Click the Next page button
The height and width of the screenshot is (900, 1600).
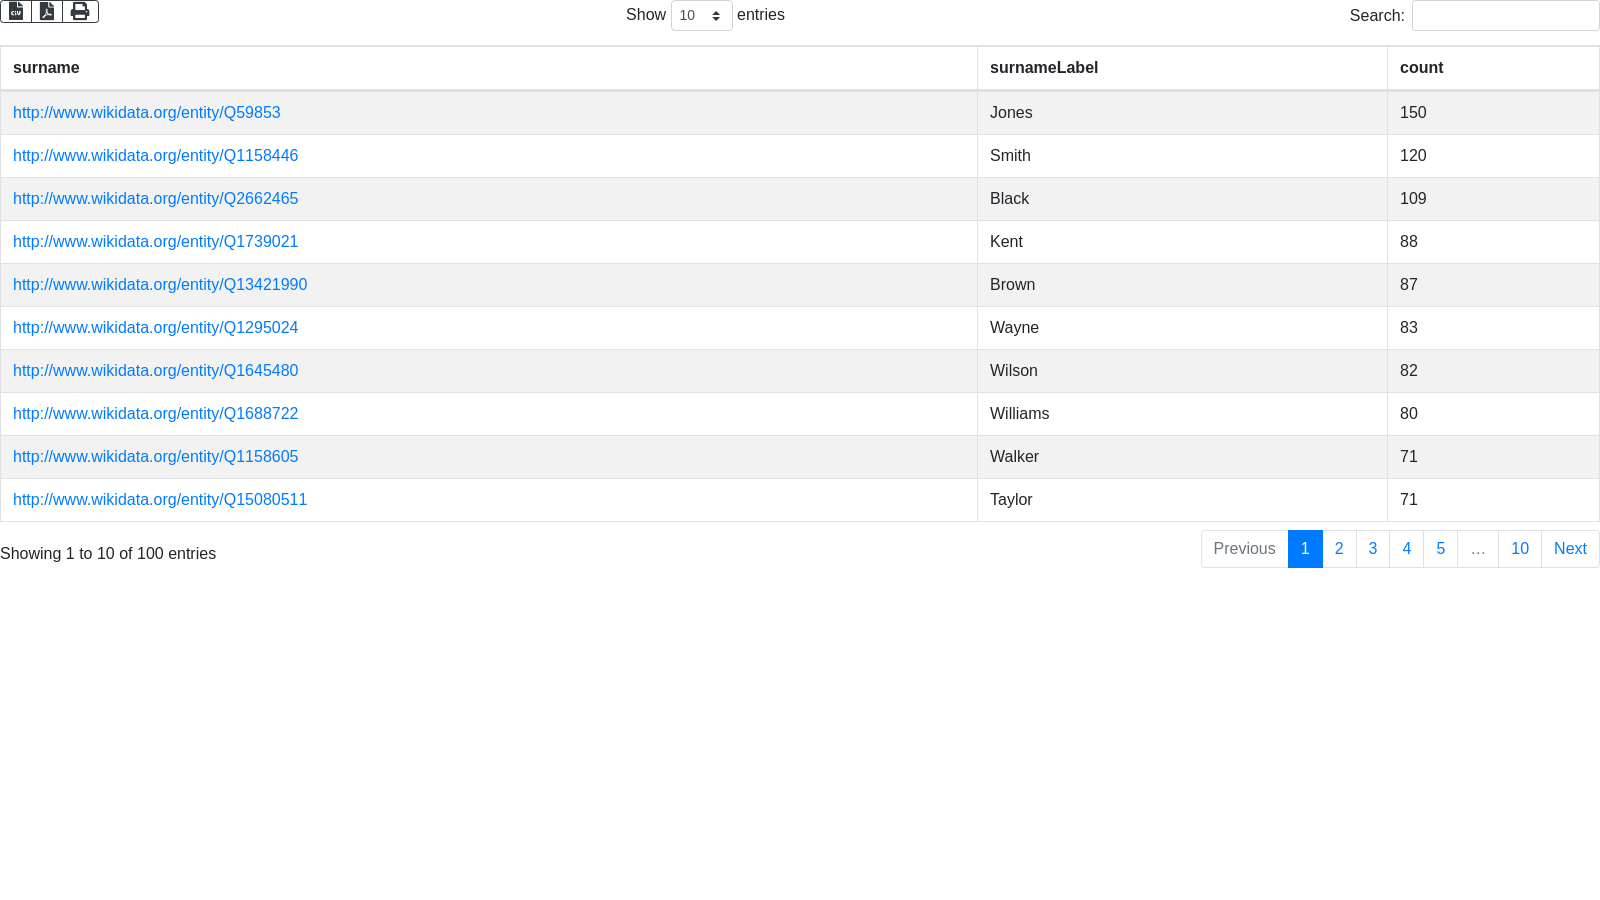(x=1570, y=549)
